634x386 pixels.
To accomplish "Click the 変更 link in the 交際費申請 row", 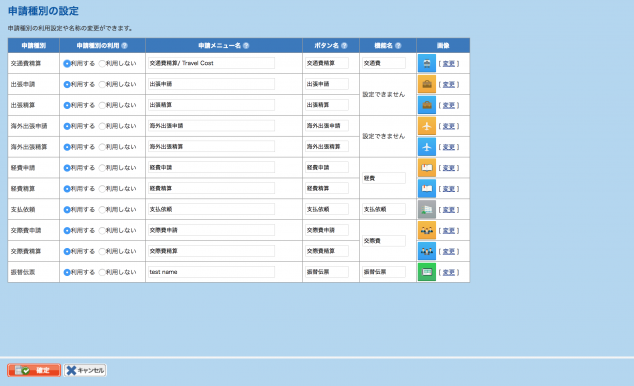I will 448,231.
